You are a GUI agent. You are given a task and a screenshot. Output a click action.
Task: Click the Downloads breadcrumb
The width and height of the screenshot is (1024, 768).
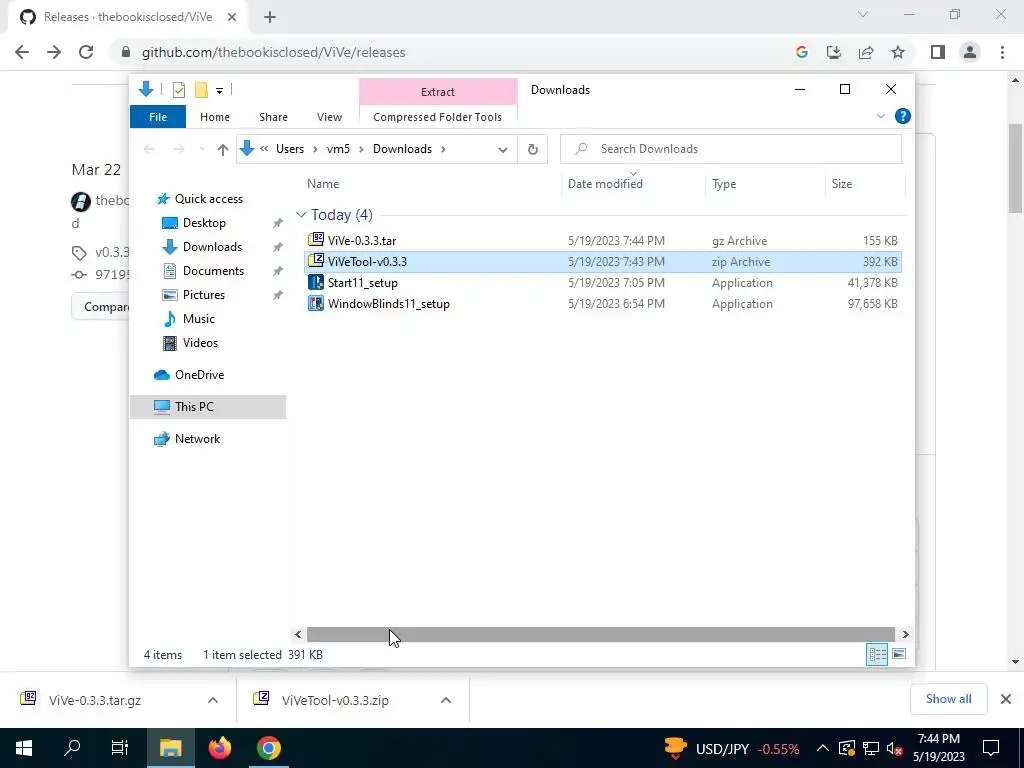(402, 149)
